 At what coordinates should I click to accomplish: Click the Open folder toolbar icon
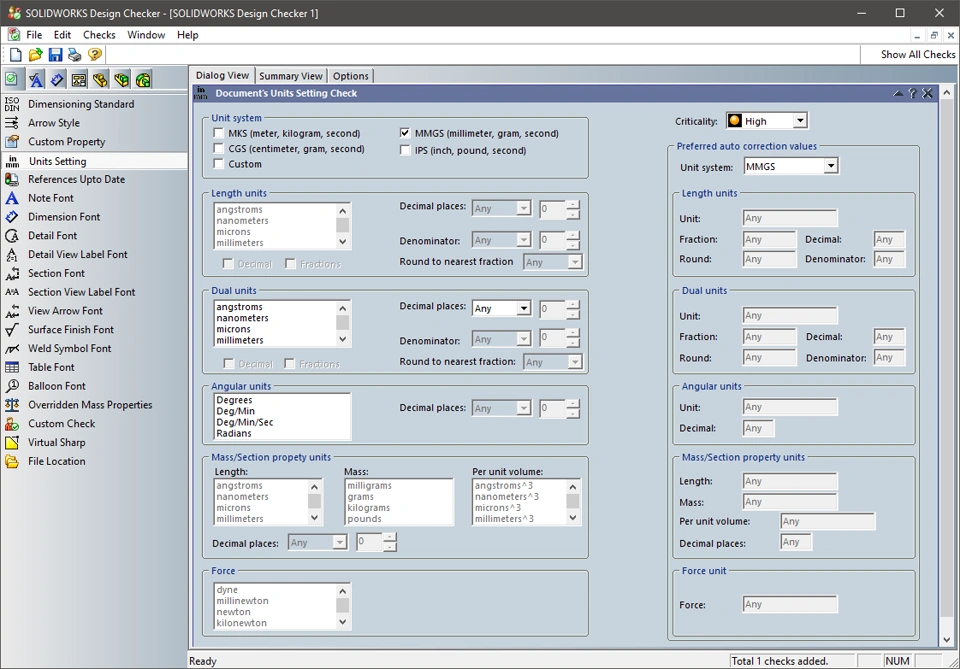(36, 54)
